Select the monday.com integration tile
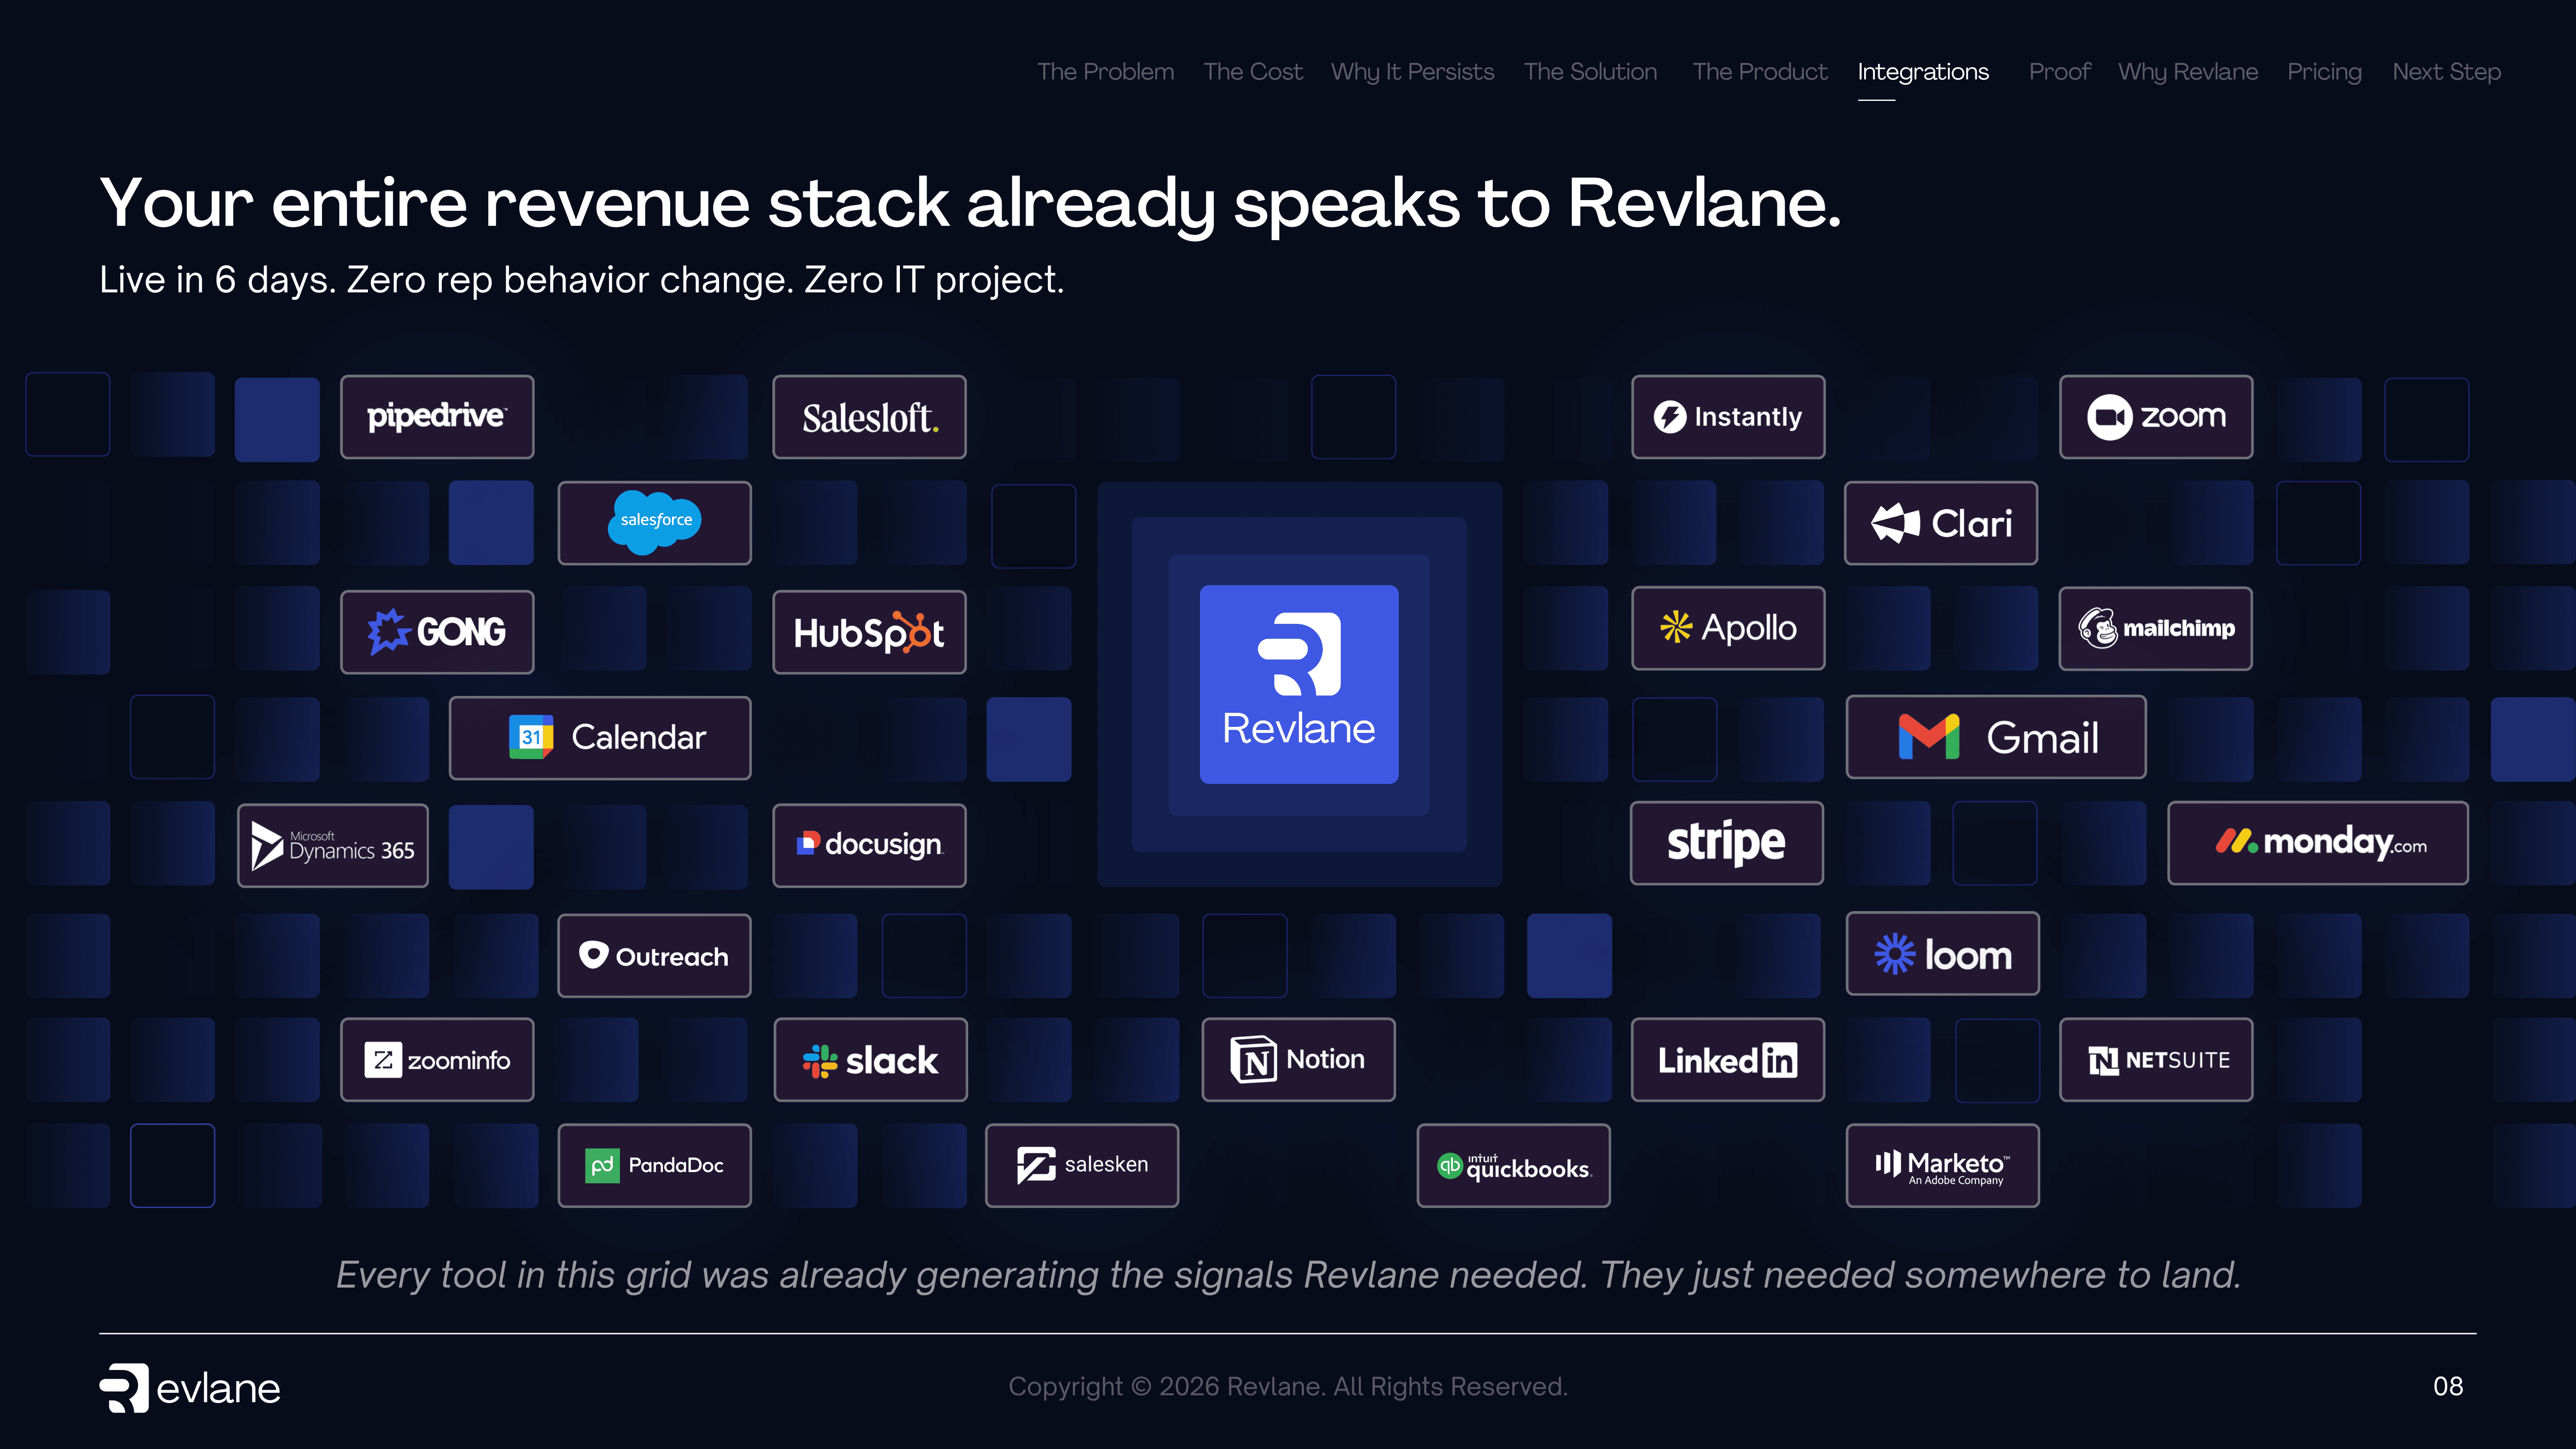 tap(2318, 843)
